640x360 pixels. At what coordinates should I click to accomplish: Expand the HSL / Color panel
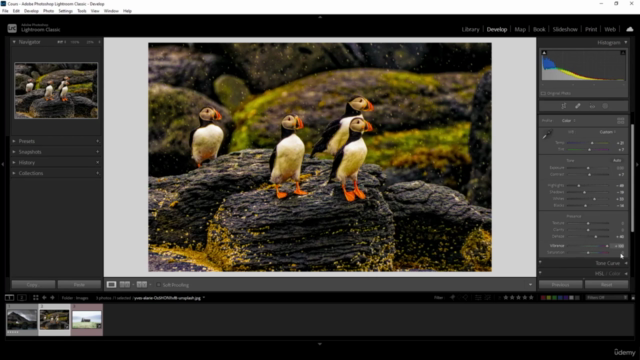(x=626, y=273)
